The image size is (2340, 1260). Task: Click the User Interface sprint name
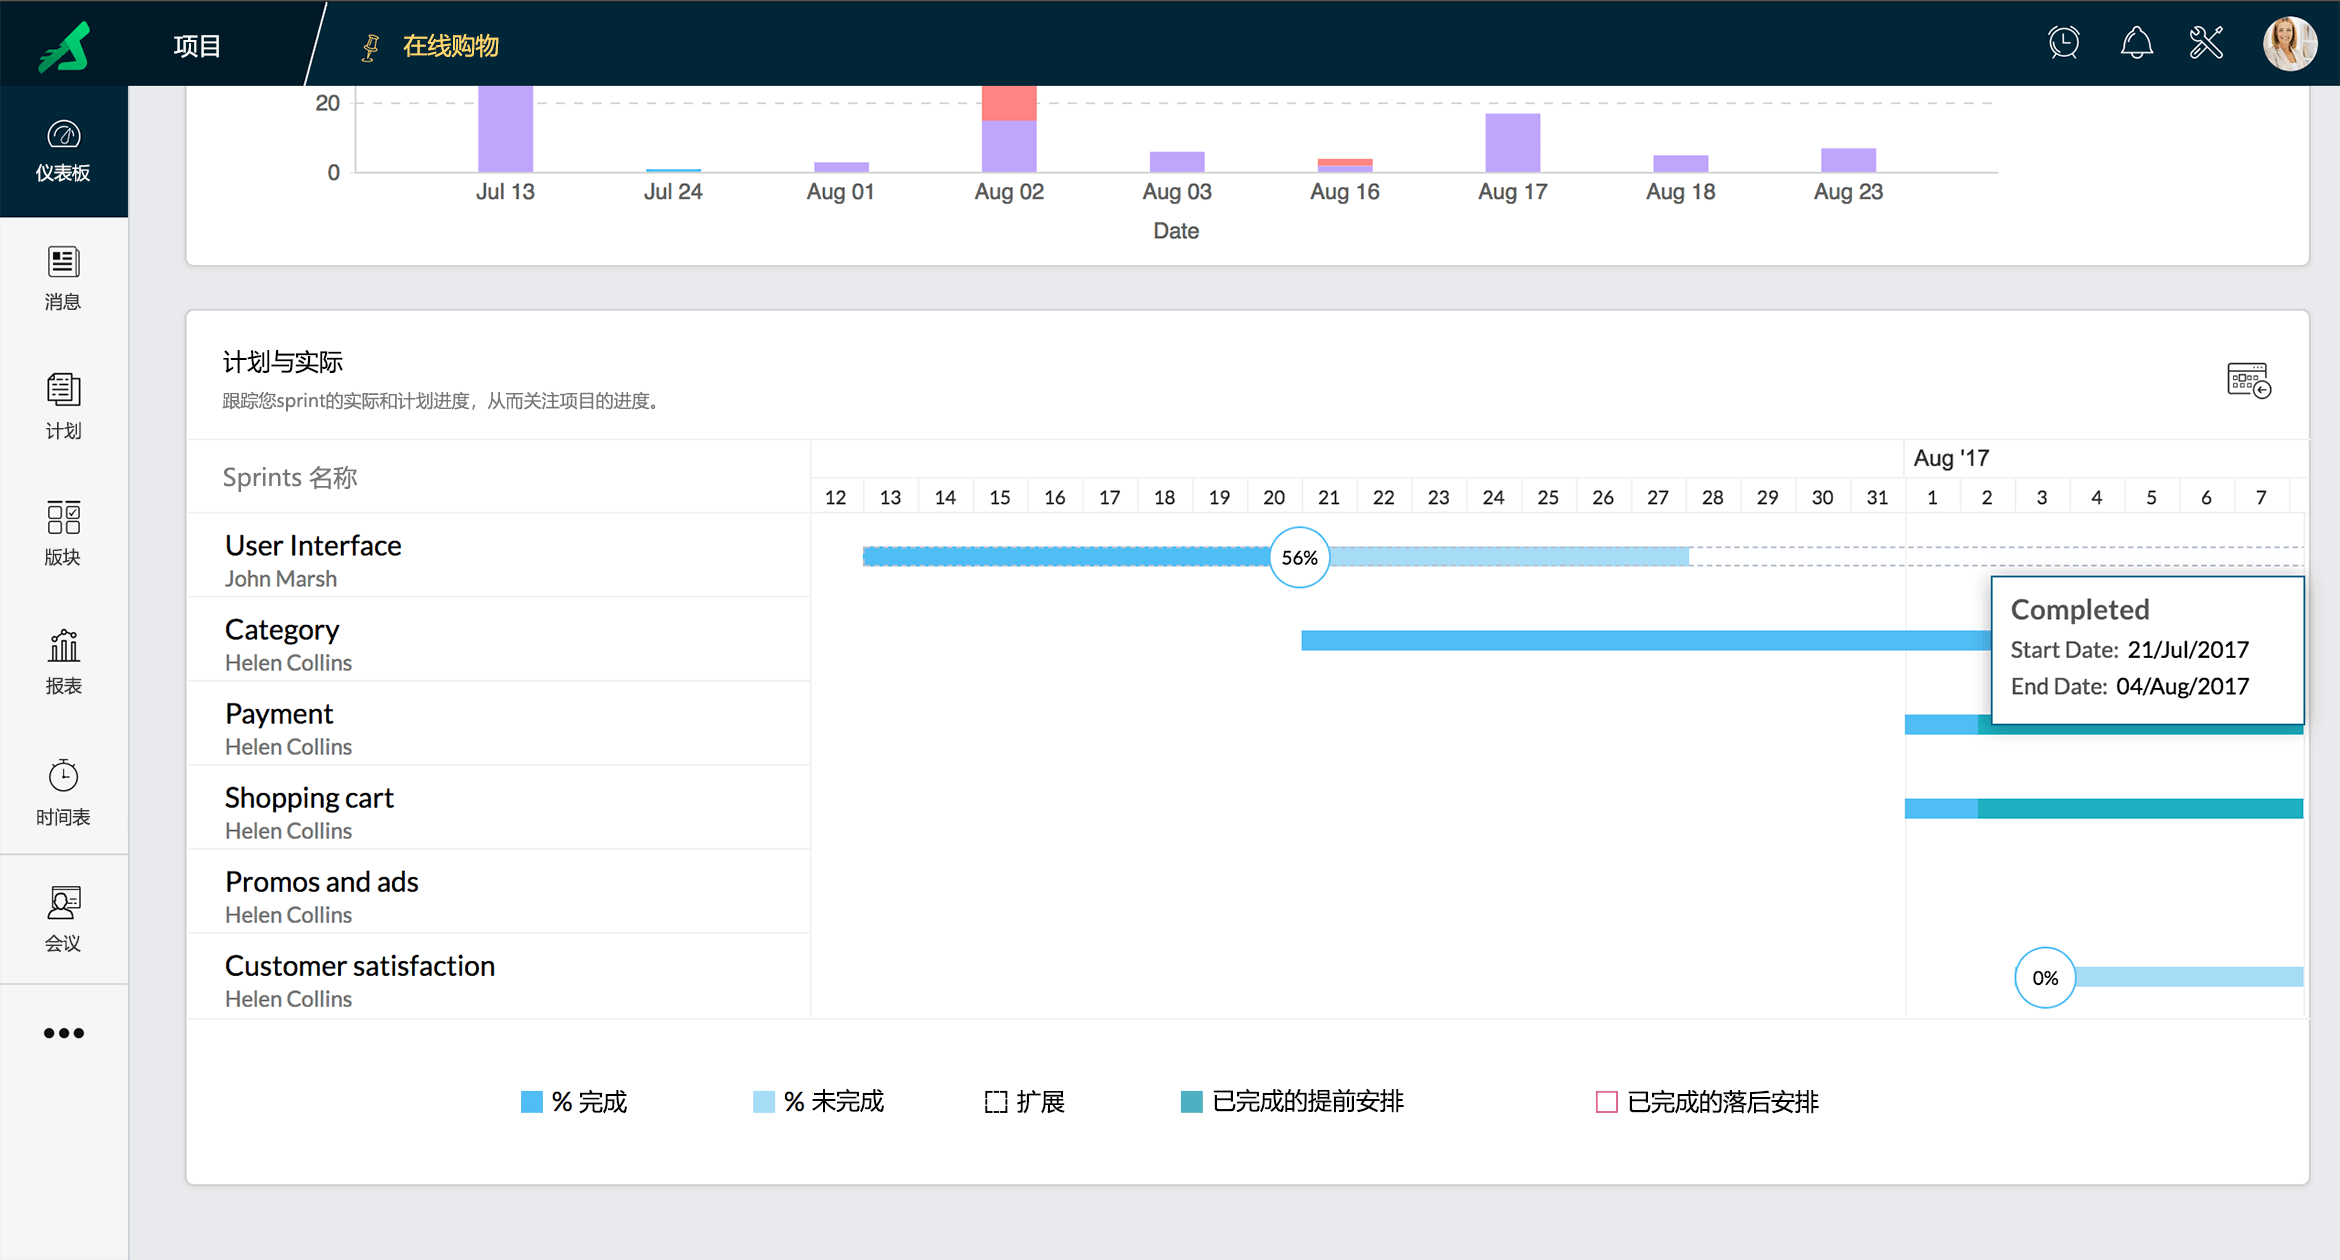[313, 545]
